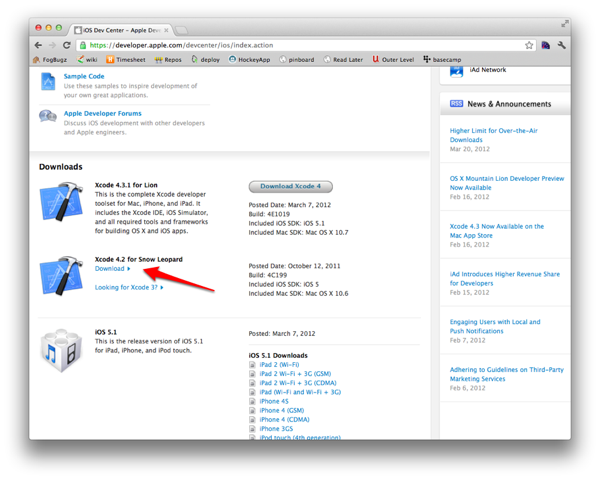600x480 pixels.
Task: Open the Outer Level bookmark
Action: tap(393, 60)
